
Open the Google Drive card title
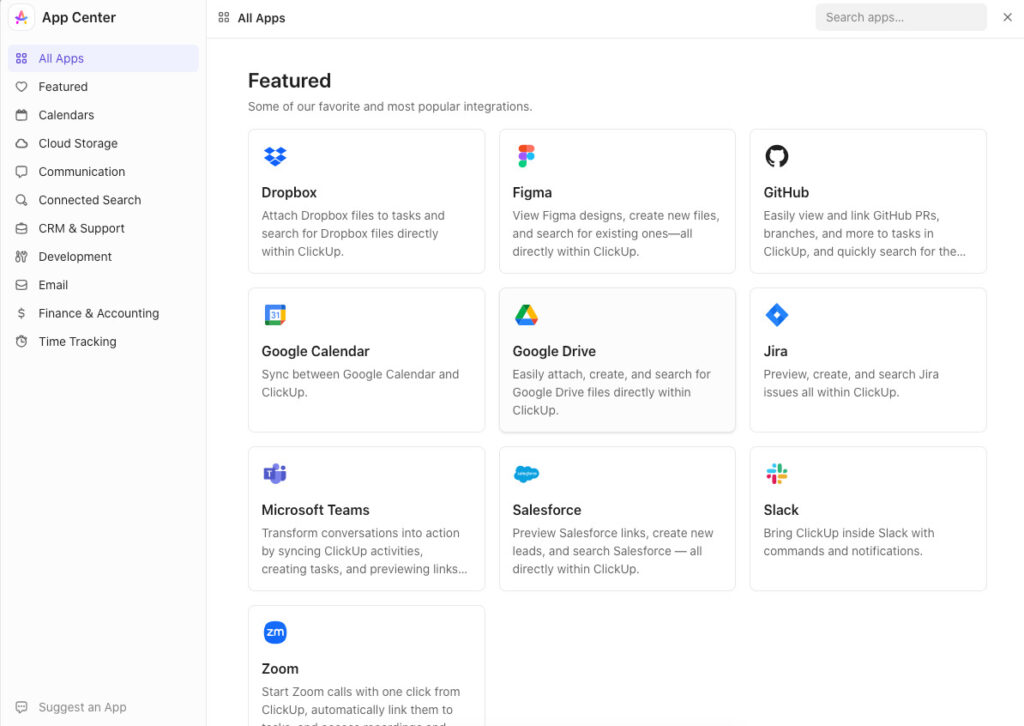pyautogui.click(x=554, y=351)
